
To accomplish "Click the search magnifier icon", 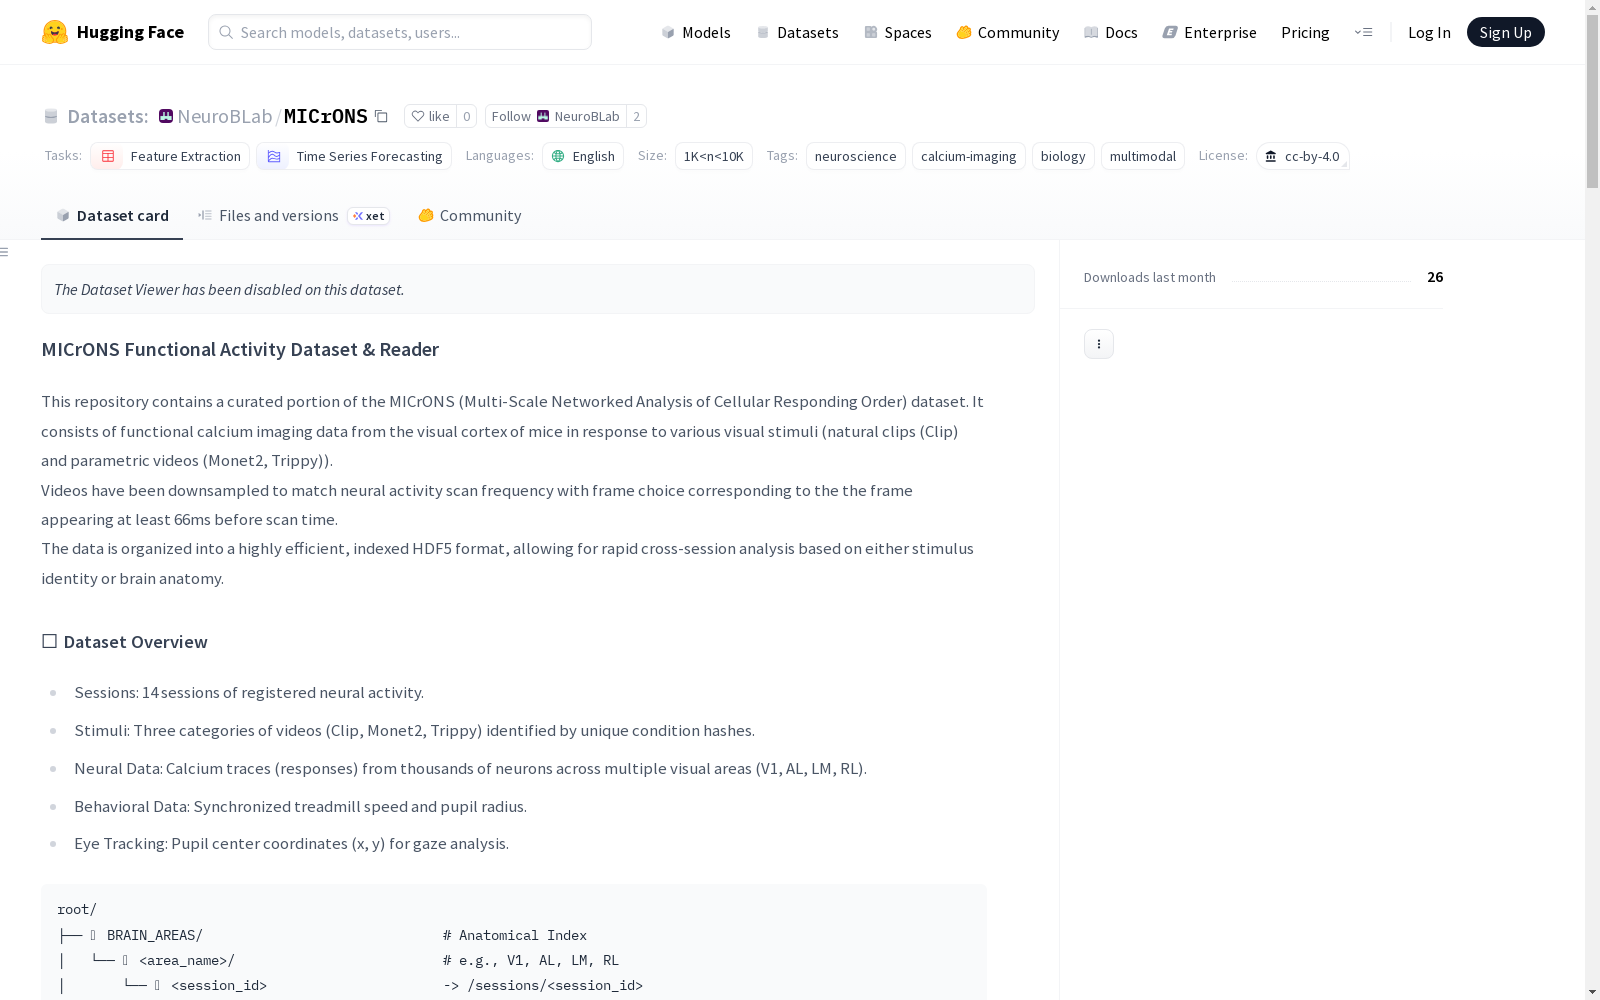I will click(226, 32).
